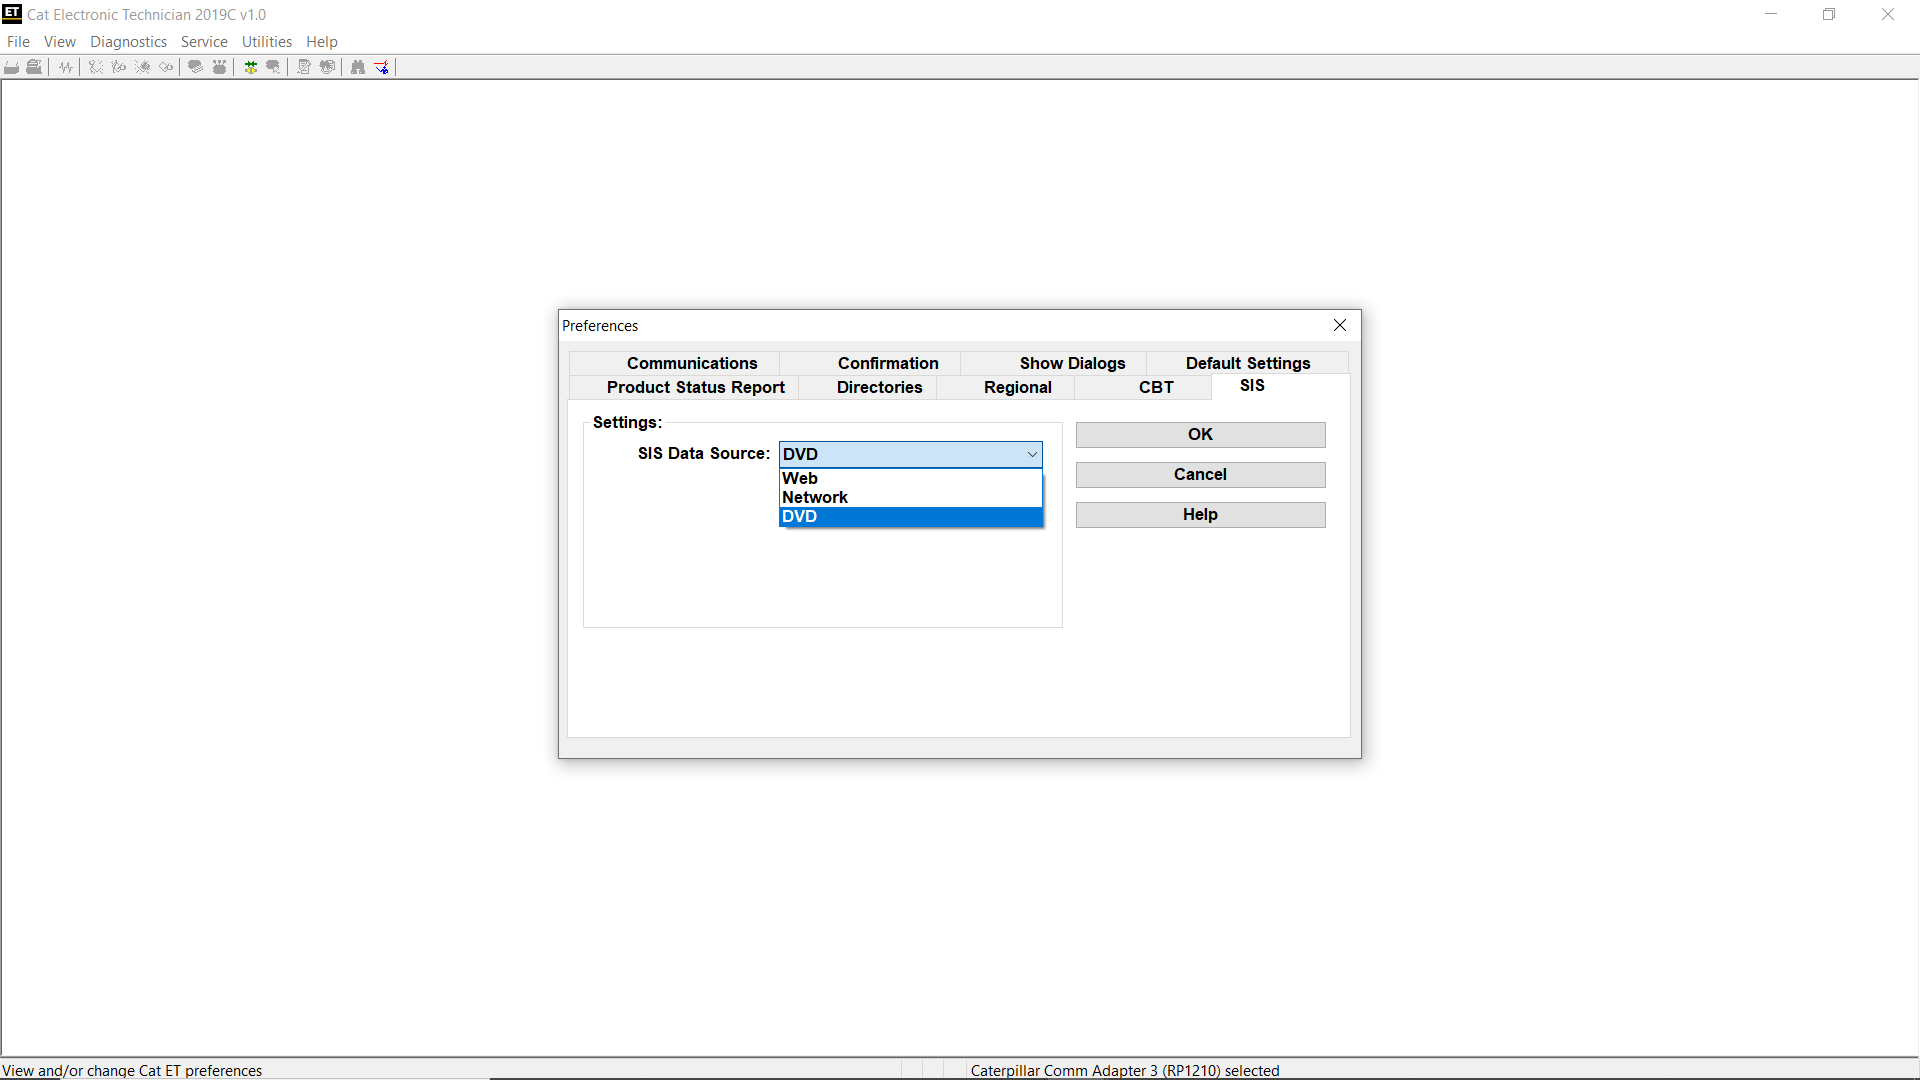
Task: Click the OK button
Action: point(1200,434)
